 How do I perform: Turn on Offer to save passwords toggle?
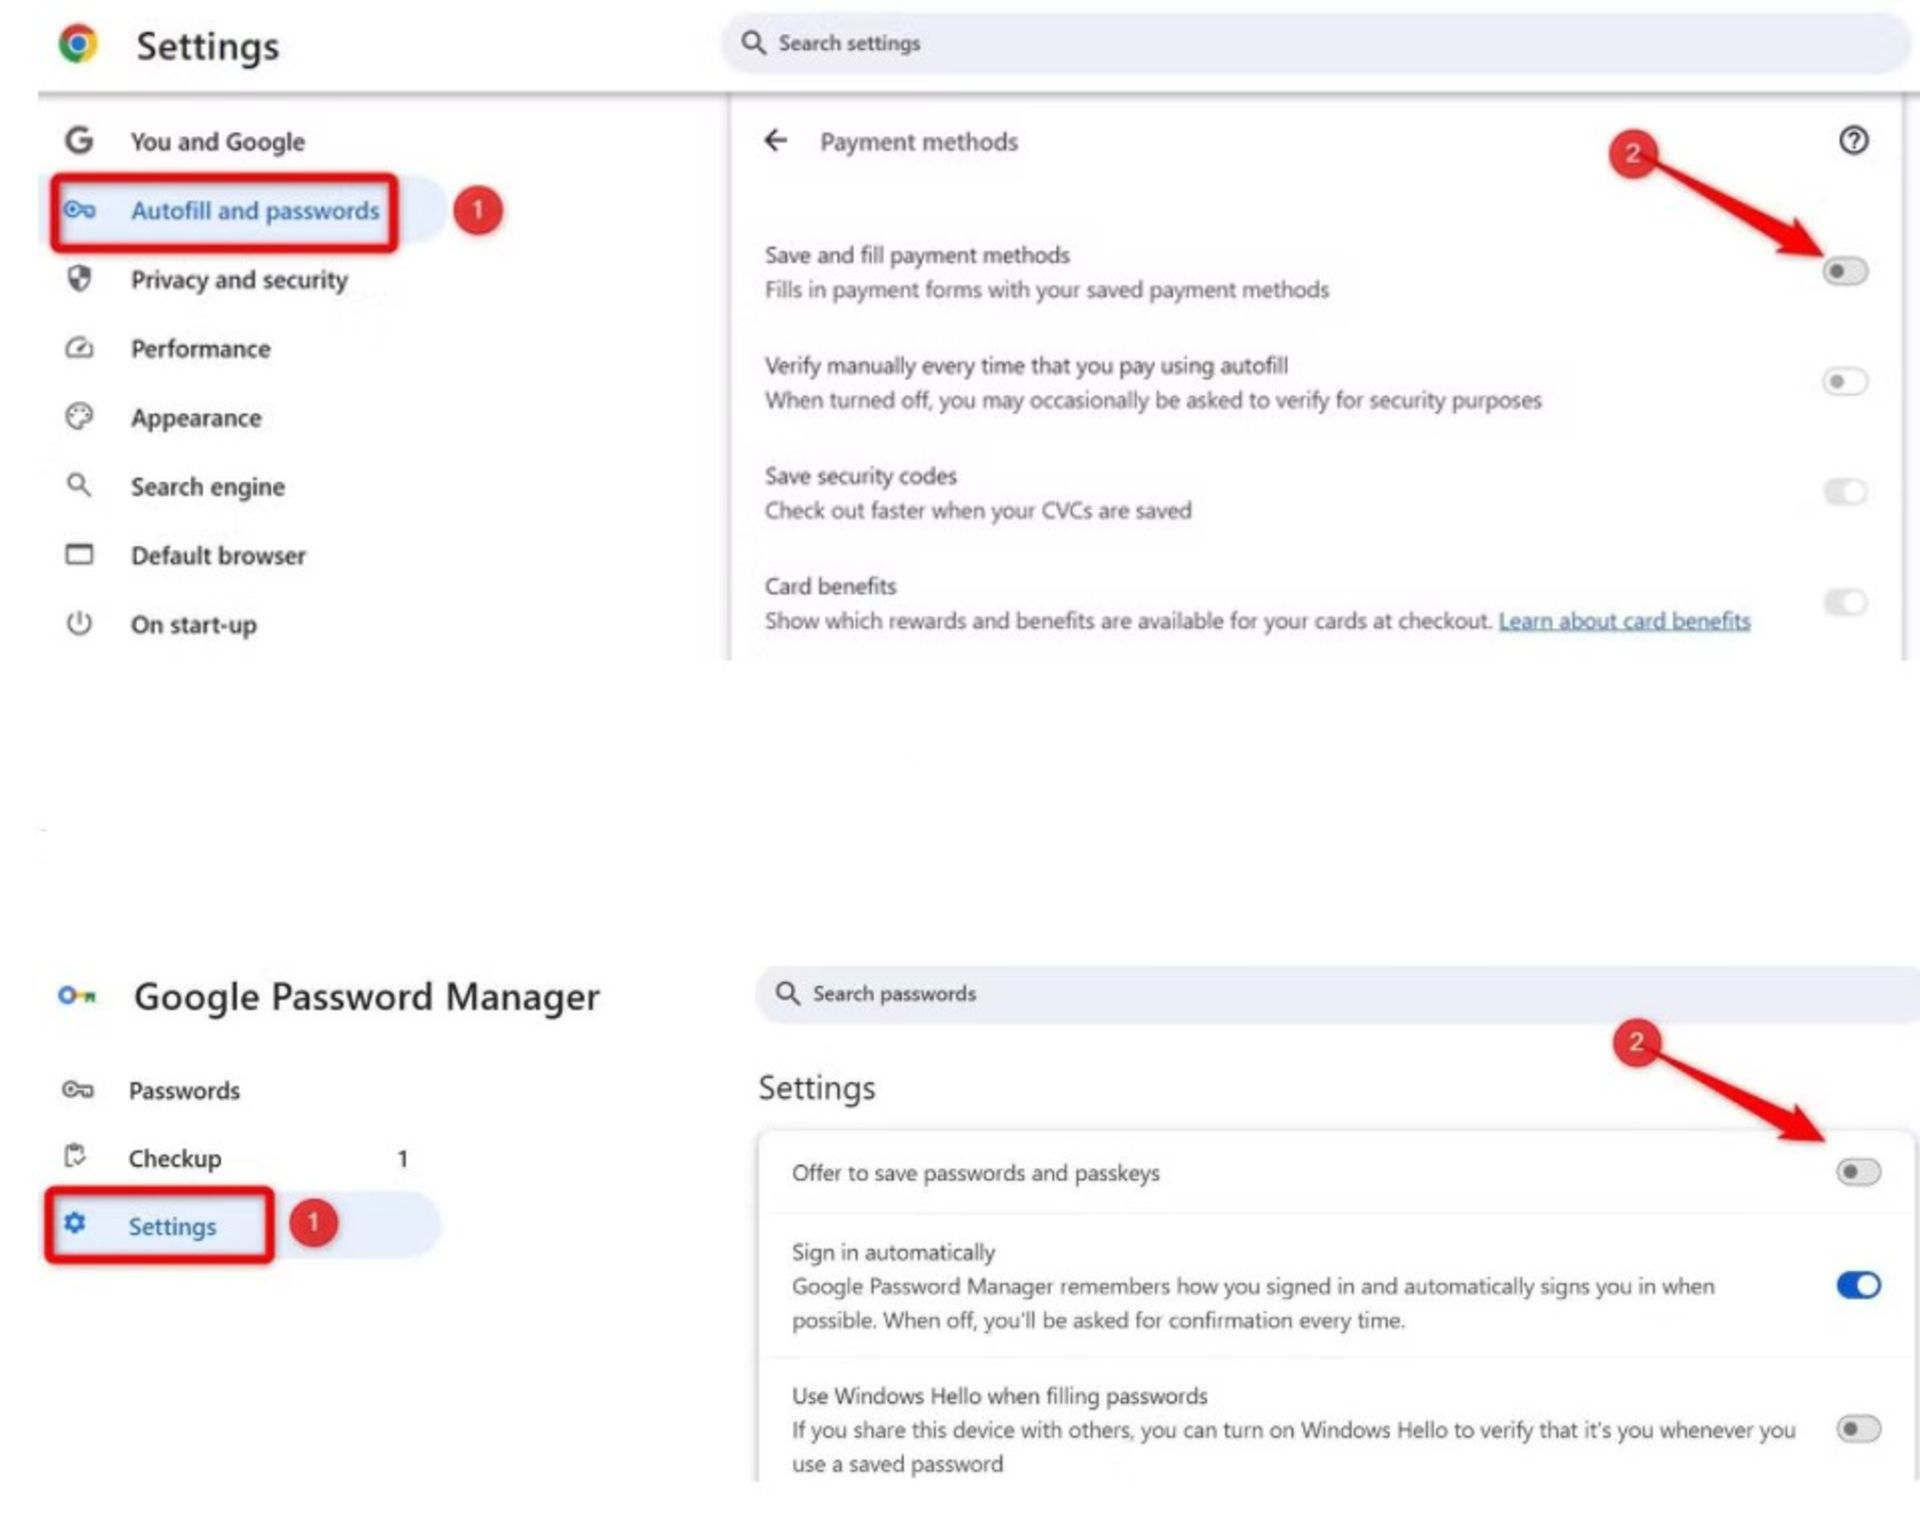[1858, 1171]
